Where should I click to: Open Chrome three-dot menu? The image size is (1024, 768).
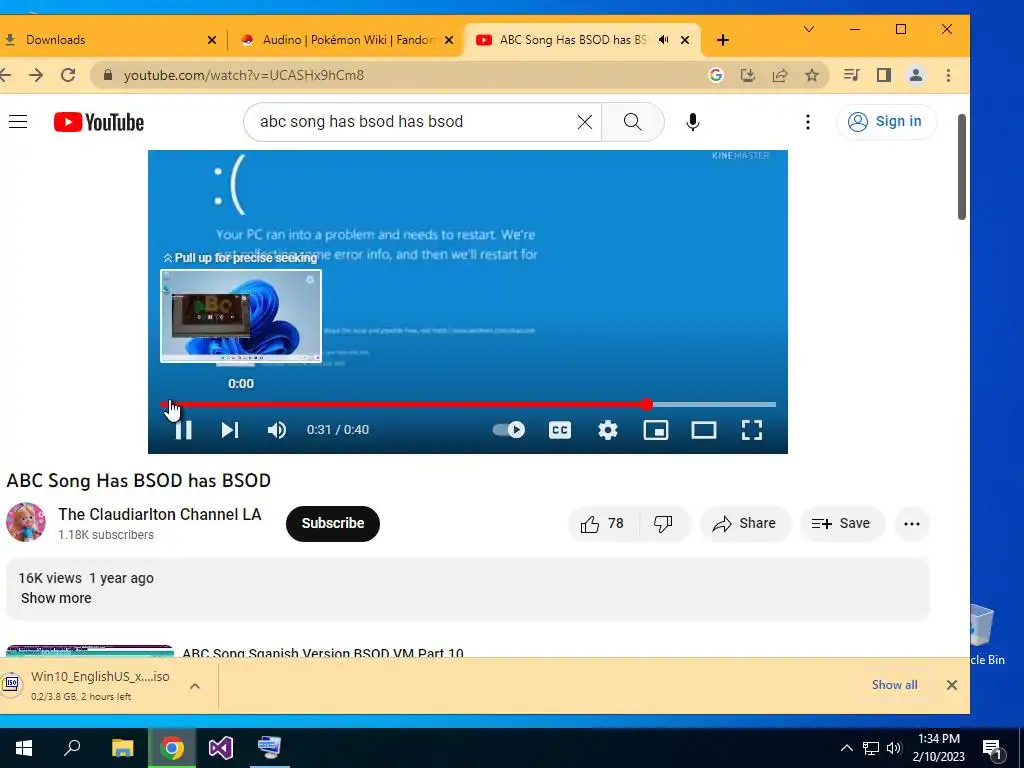click(x=948, y=75)
